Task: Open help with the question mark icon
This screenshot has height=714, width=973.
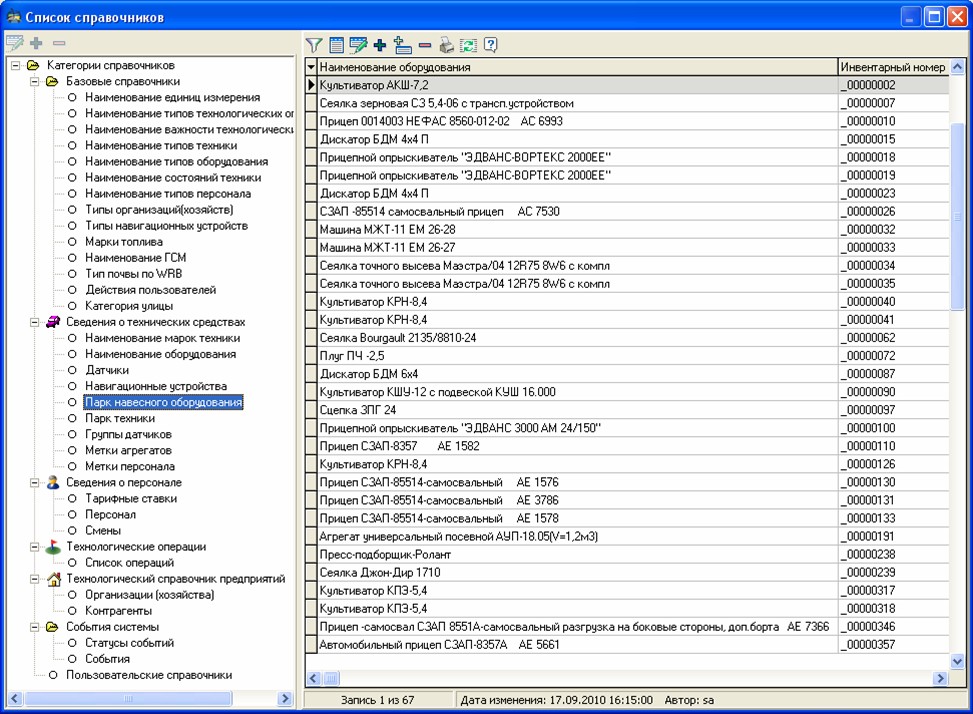Action: [490, 45]
